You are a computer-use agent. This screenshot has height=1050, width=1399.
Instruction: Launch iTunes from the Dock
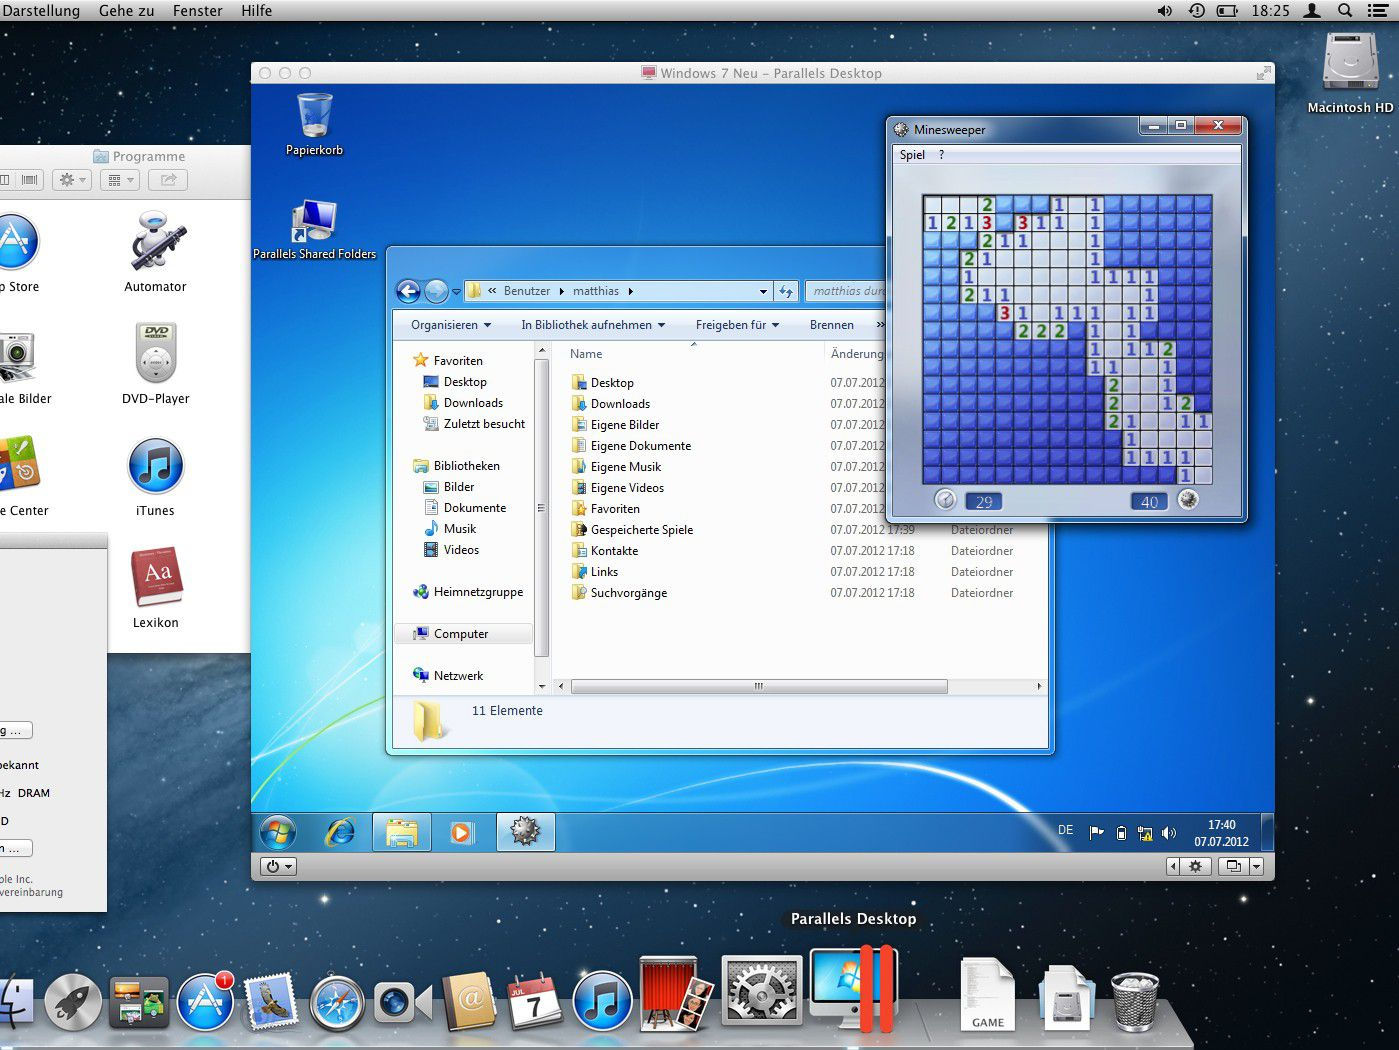click(x=602, y=1002)
